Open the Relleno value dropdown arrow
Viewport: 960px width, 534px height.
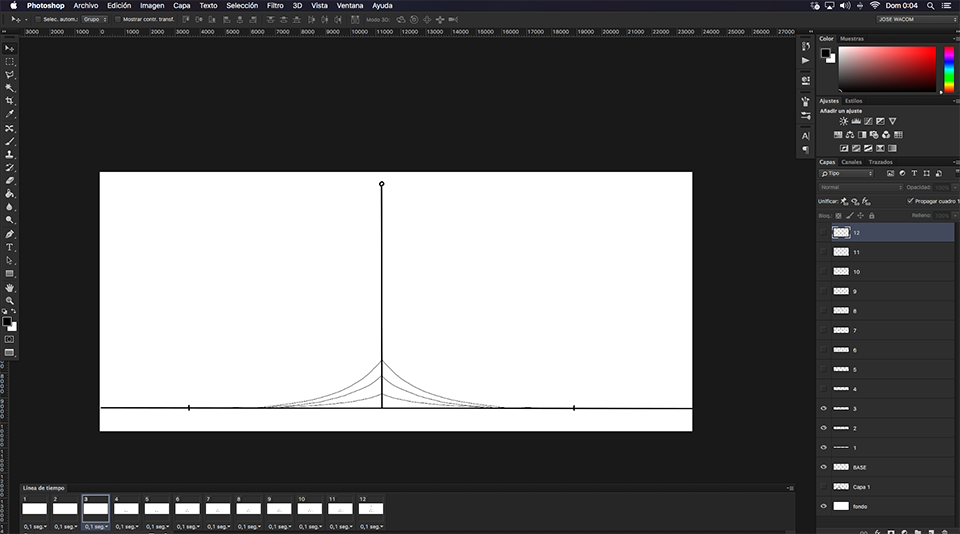[x=954, y=216]
